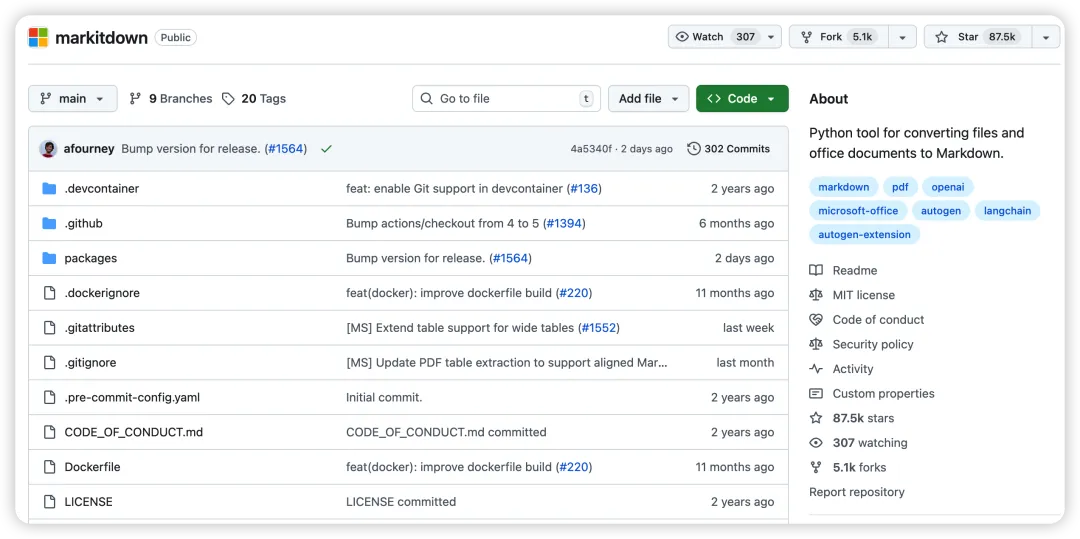The height and width of the screenshot is (539, 1080).
Task: Click afourney's avatar thumbnail
Action: click(48, 149)
